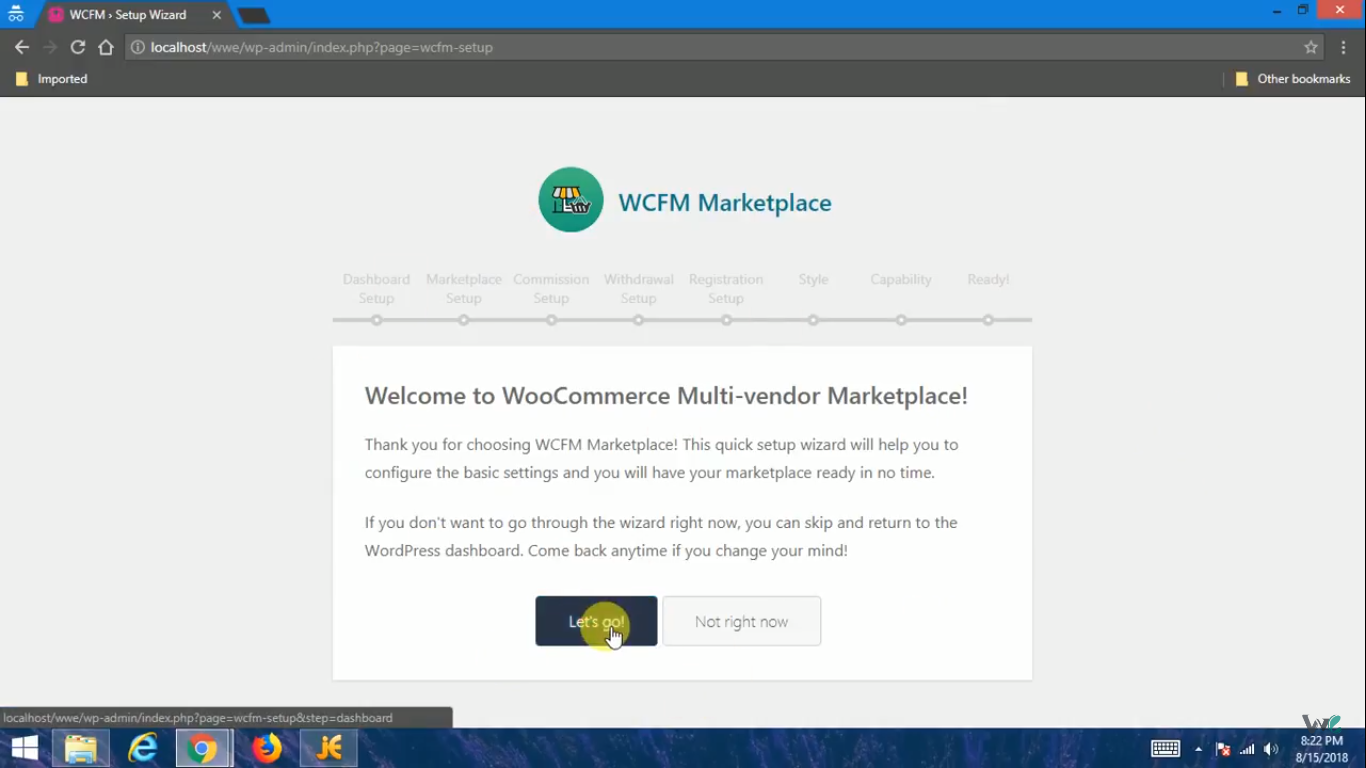Open Firefox from the taskbar
Screen dimensions: 1366x768
tap(267, 748)
